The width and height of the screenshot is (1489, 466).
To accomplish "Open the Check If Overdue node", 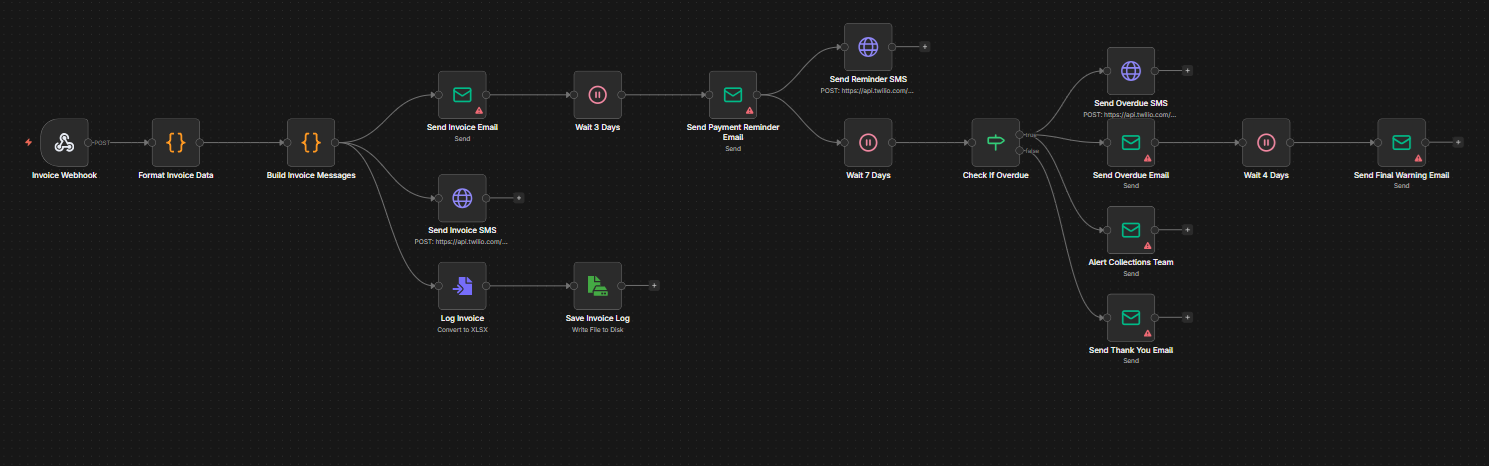I will (x=995, y=143).
